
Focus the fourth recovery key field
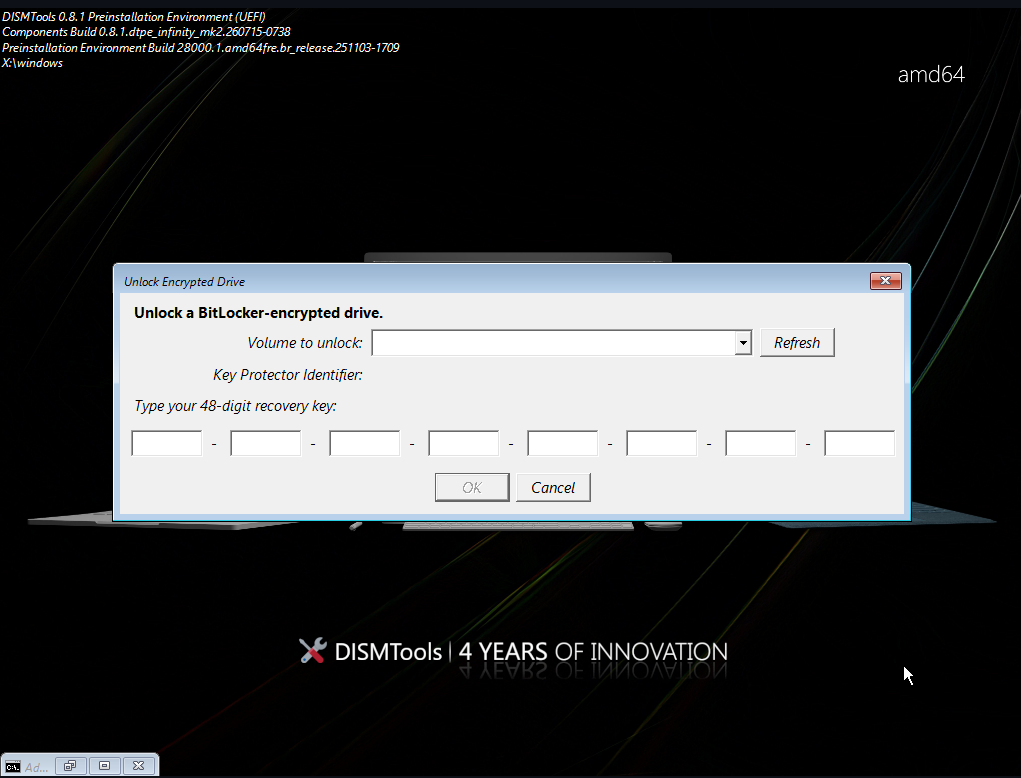coord(464,443)
